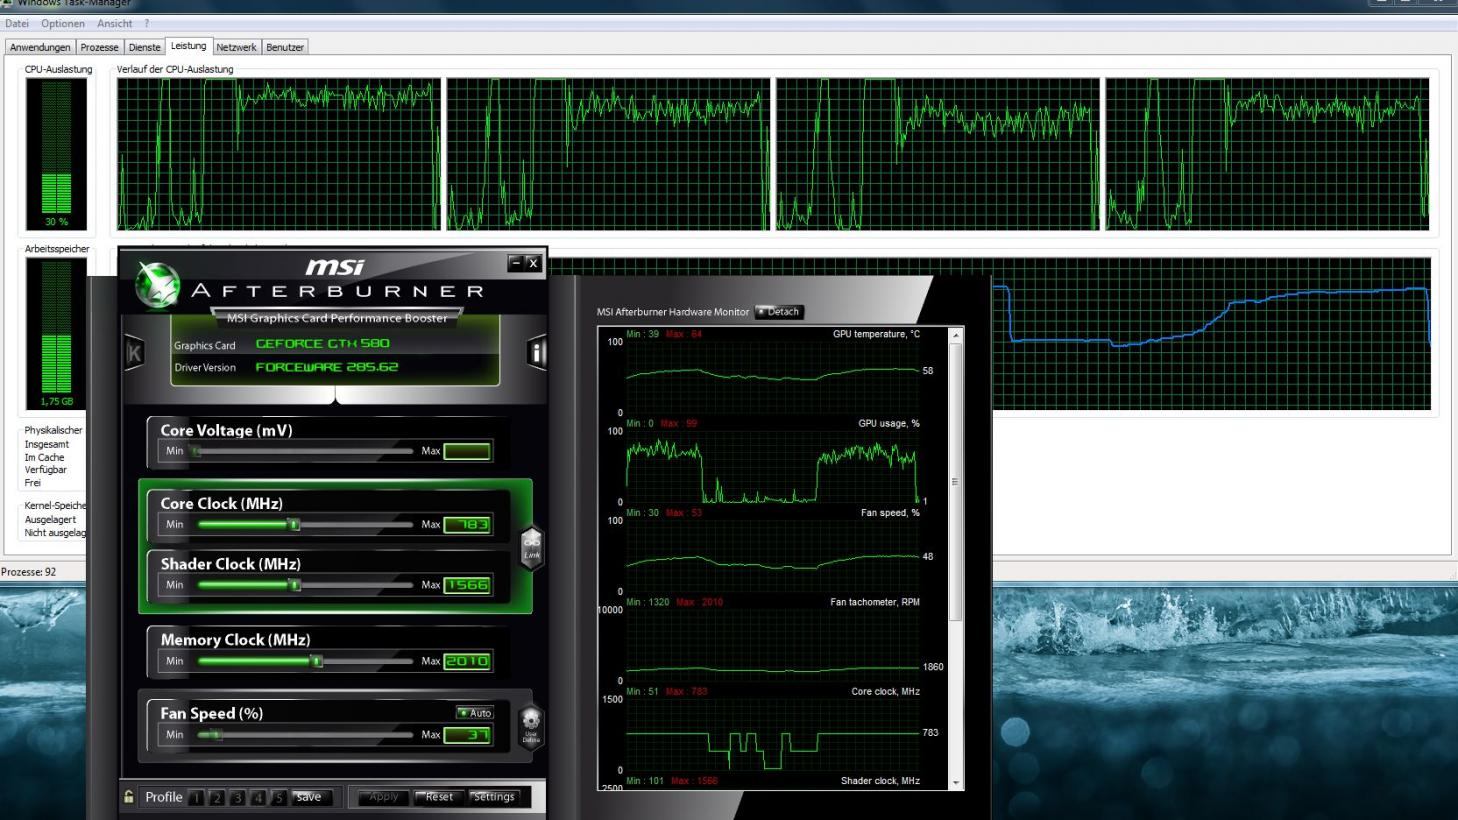Click the Save profile button
The height and width of the screenshot is (820, 1458).
click(310, 797)
